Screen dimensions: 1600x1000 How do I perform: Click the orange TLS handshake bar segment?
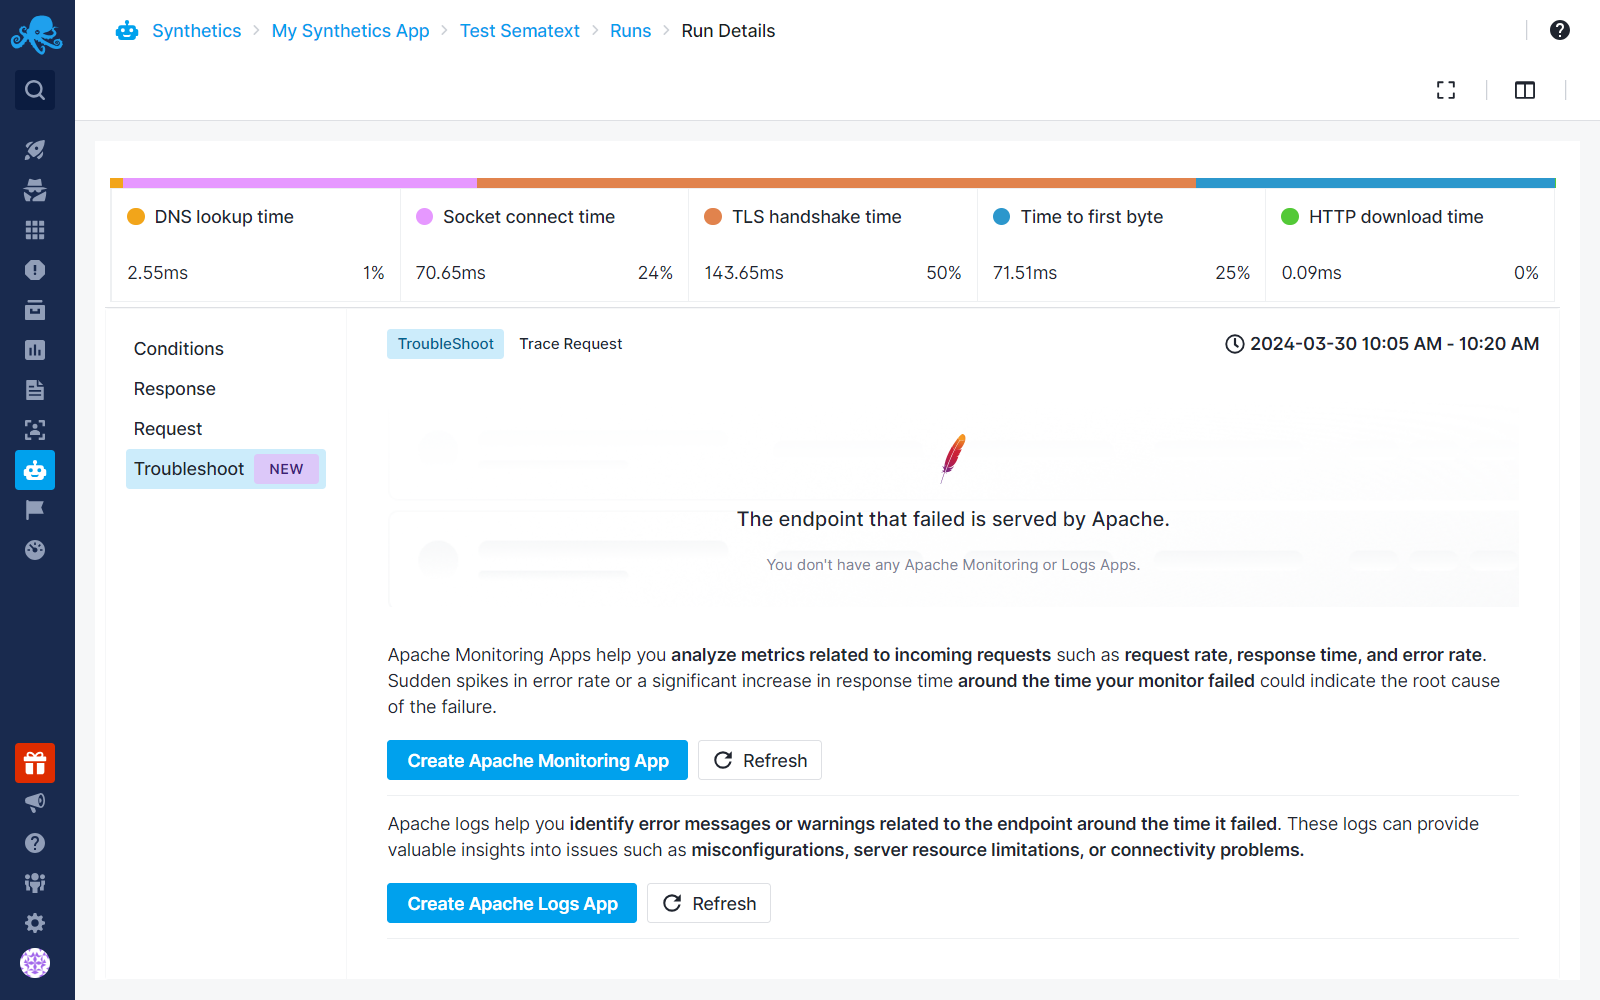click(836, 183)
